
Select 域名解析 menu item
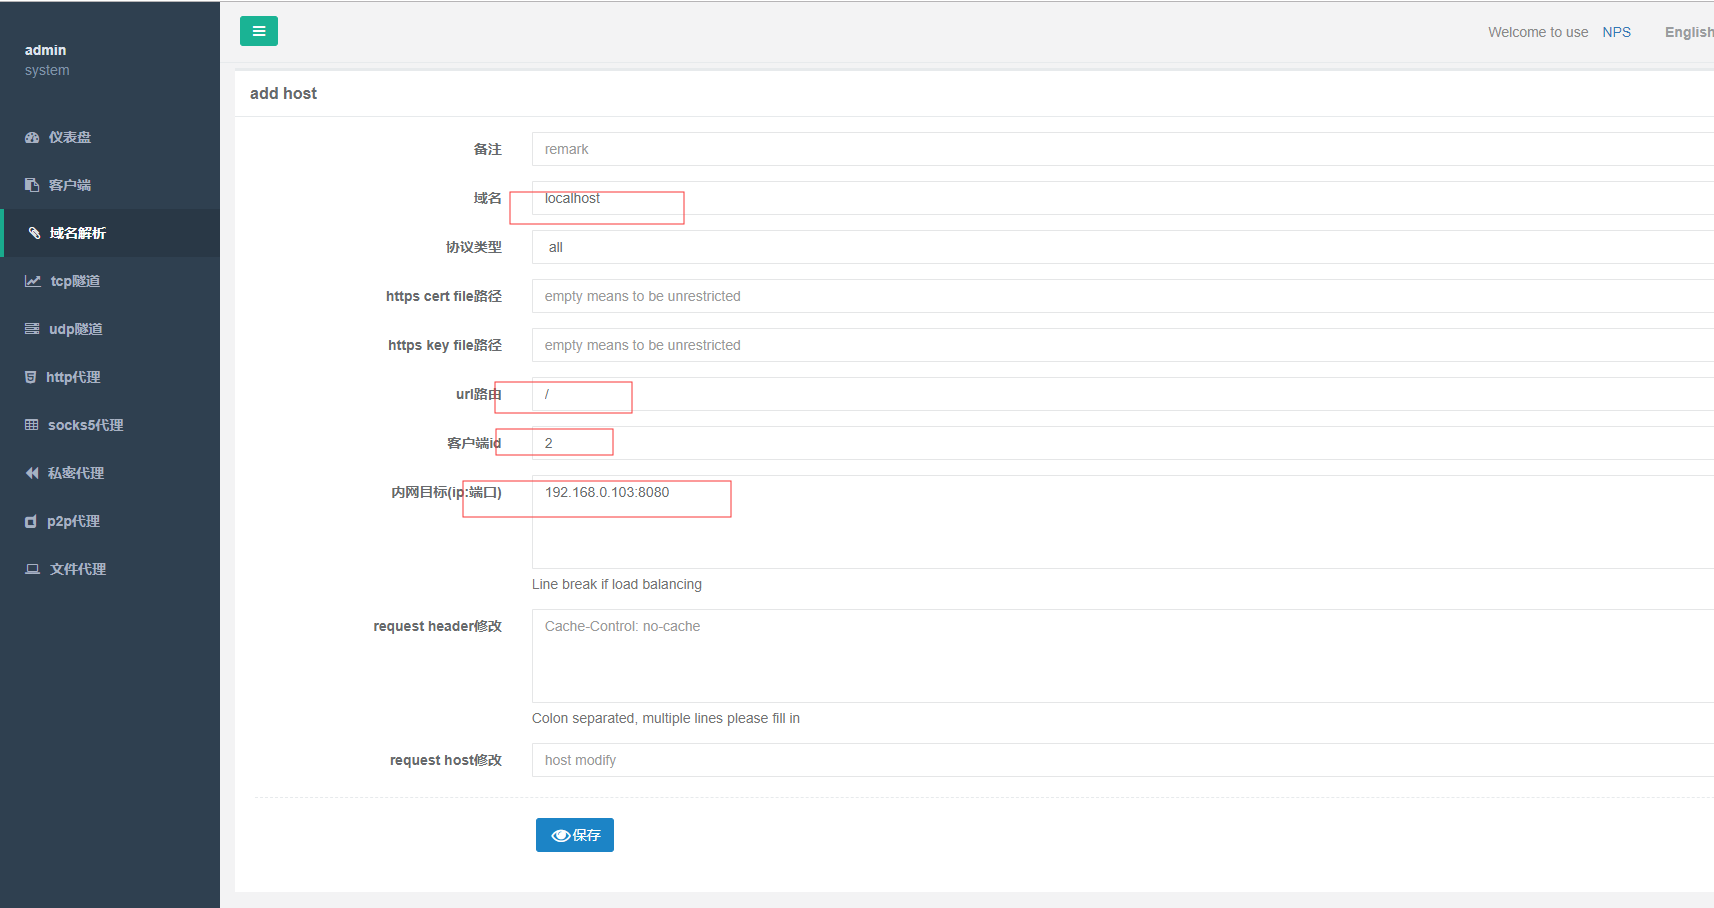tap(110, 233)
